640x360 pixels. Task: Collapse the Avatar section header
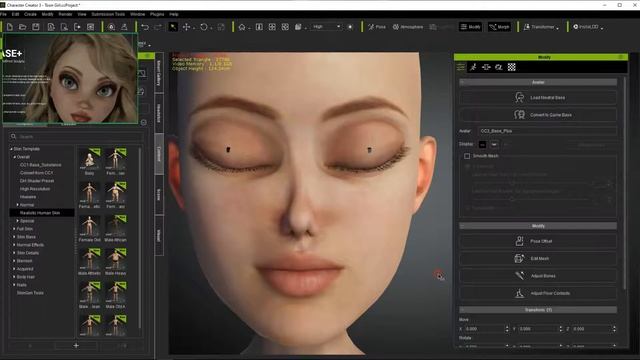pyautogui.click(x=538, y=82)
